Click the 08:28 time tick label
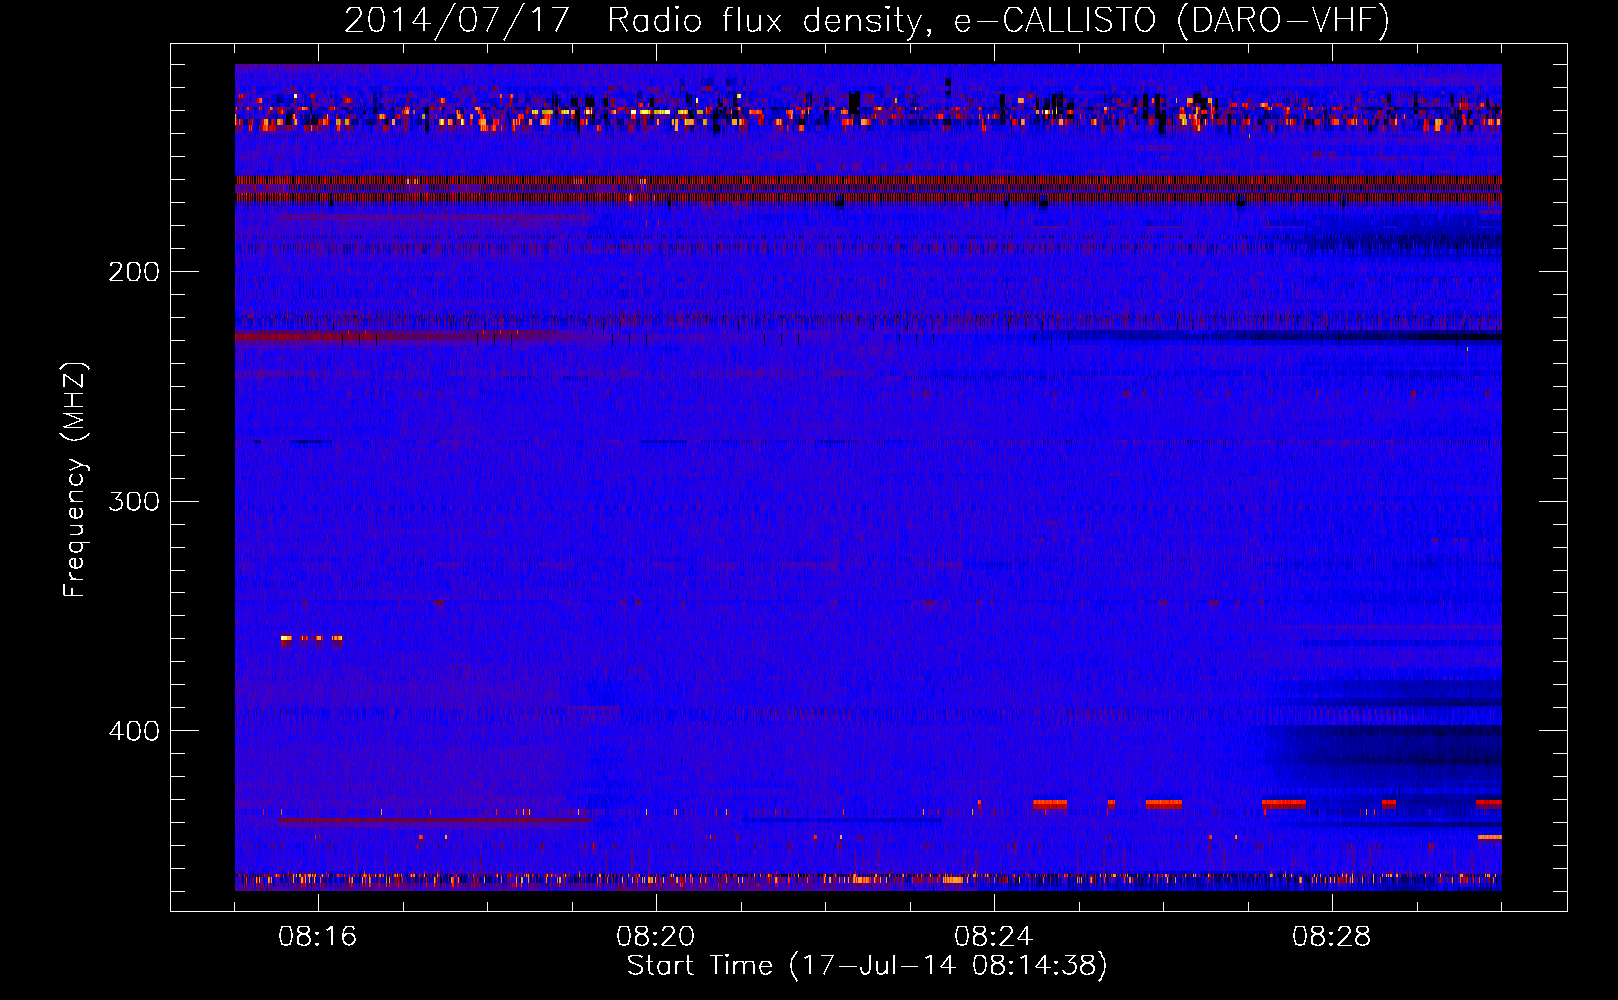This screenshot has height=1000, width=1618. coord(1332,937)
